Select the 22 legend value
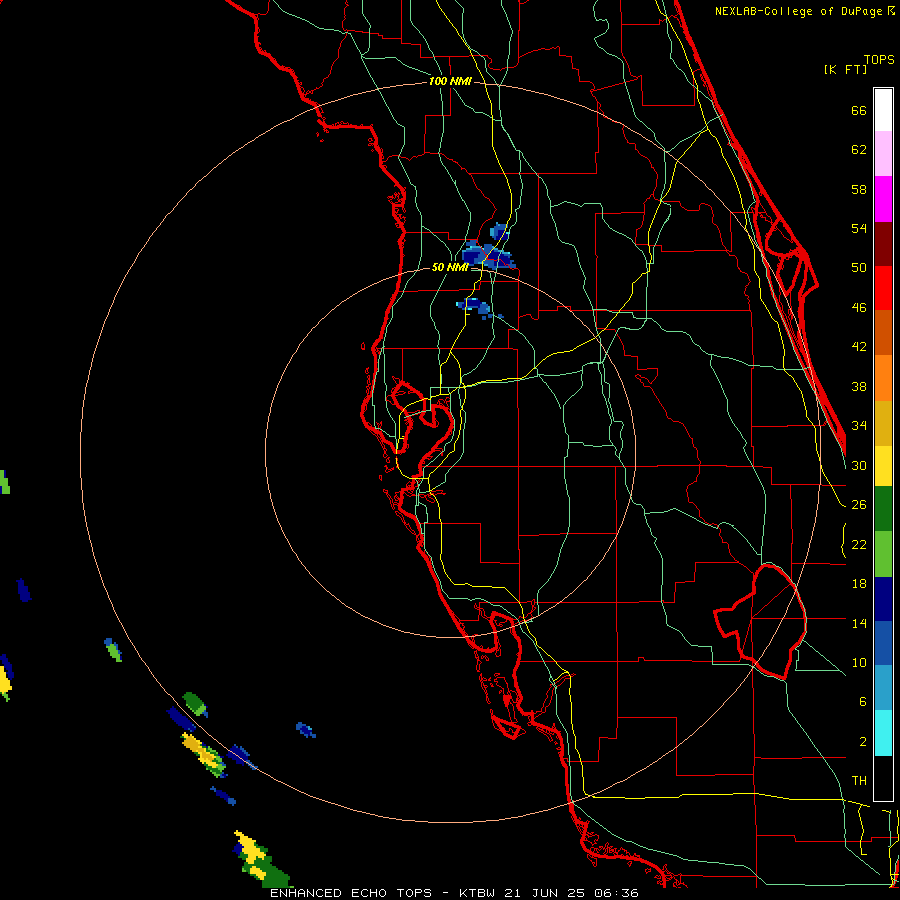The width and height of the screenshot is (900, 900). pyautogui.click(x=859, y=544)
